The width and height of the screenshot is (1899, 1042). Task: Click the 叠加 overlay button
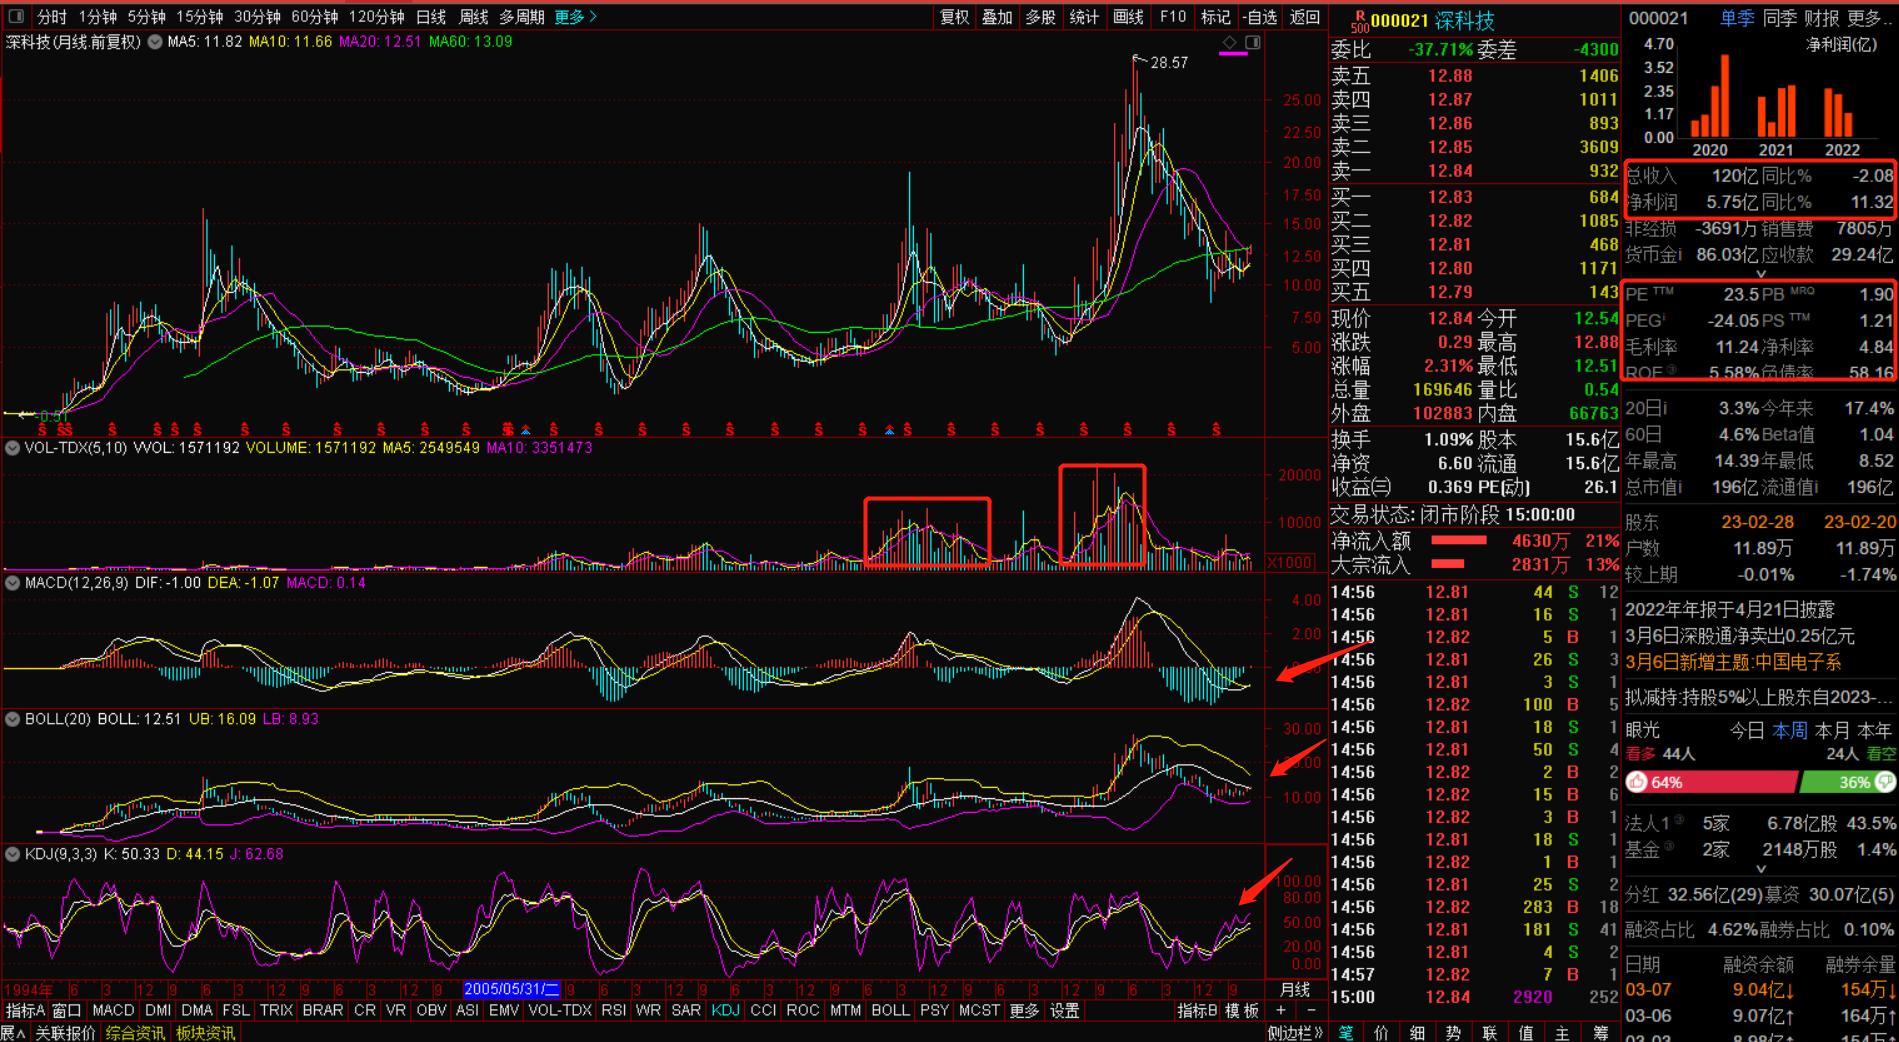point(997,17)
